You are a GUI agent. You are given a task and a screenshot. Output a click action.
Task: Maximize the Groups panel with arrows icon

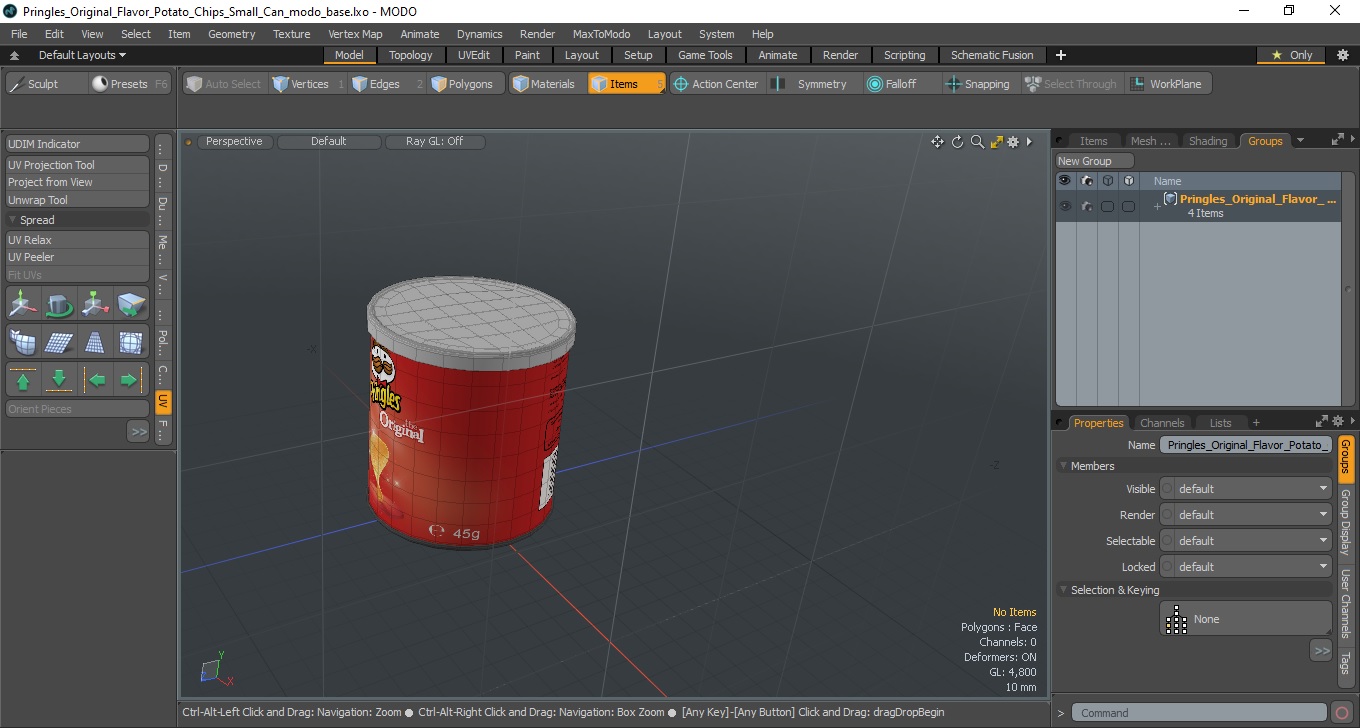[1338, 141]
